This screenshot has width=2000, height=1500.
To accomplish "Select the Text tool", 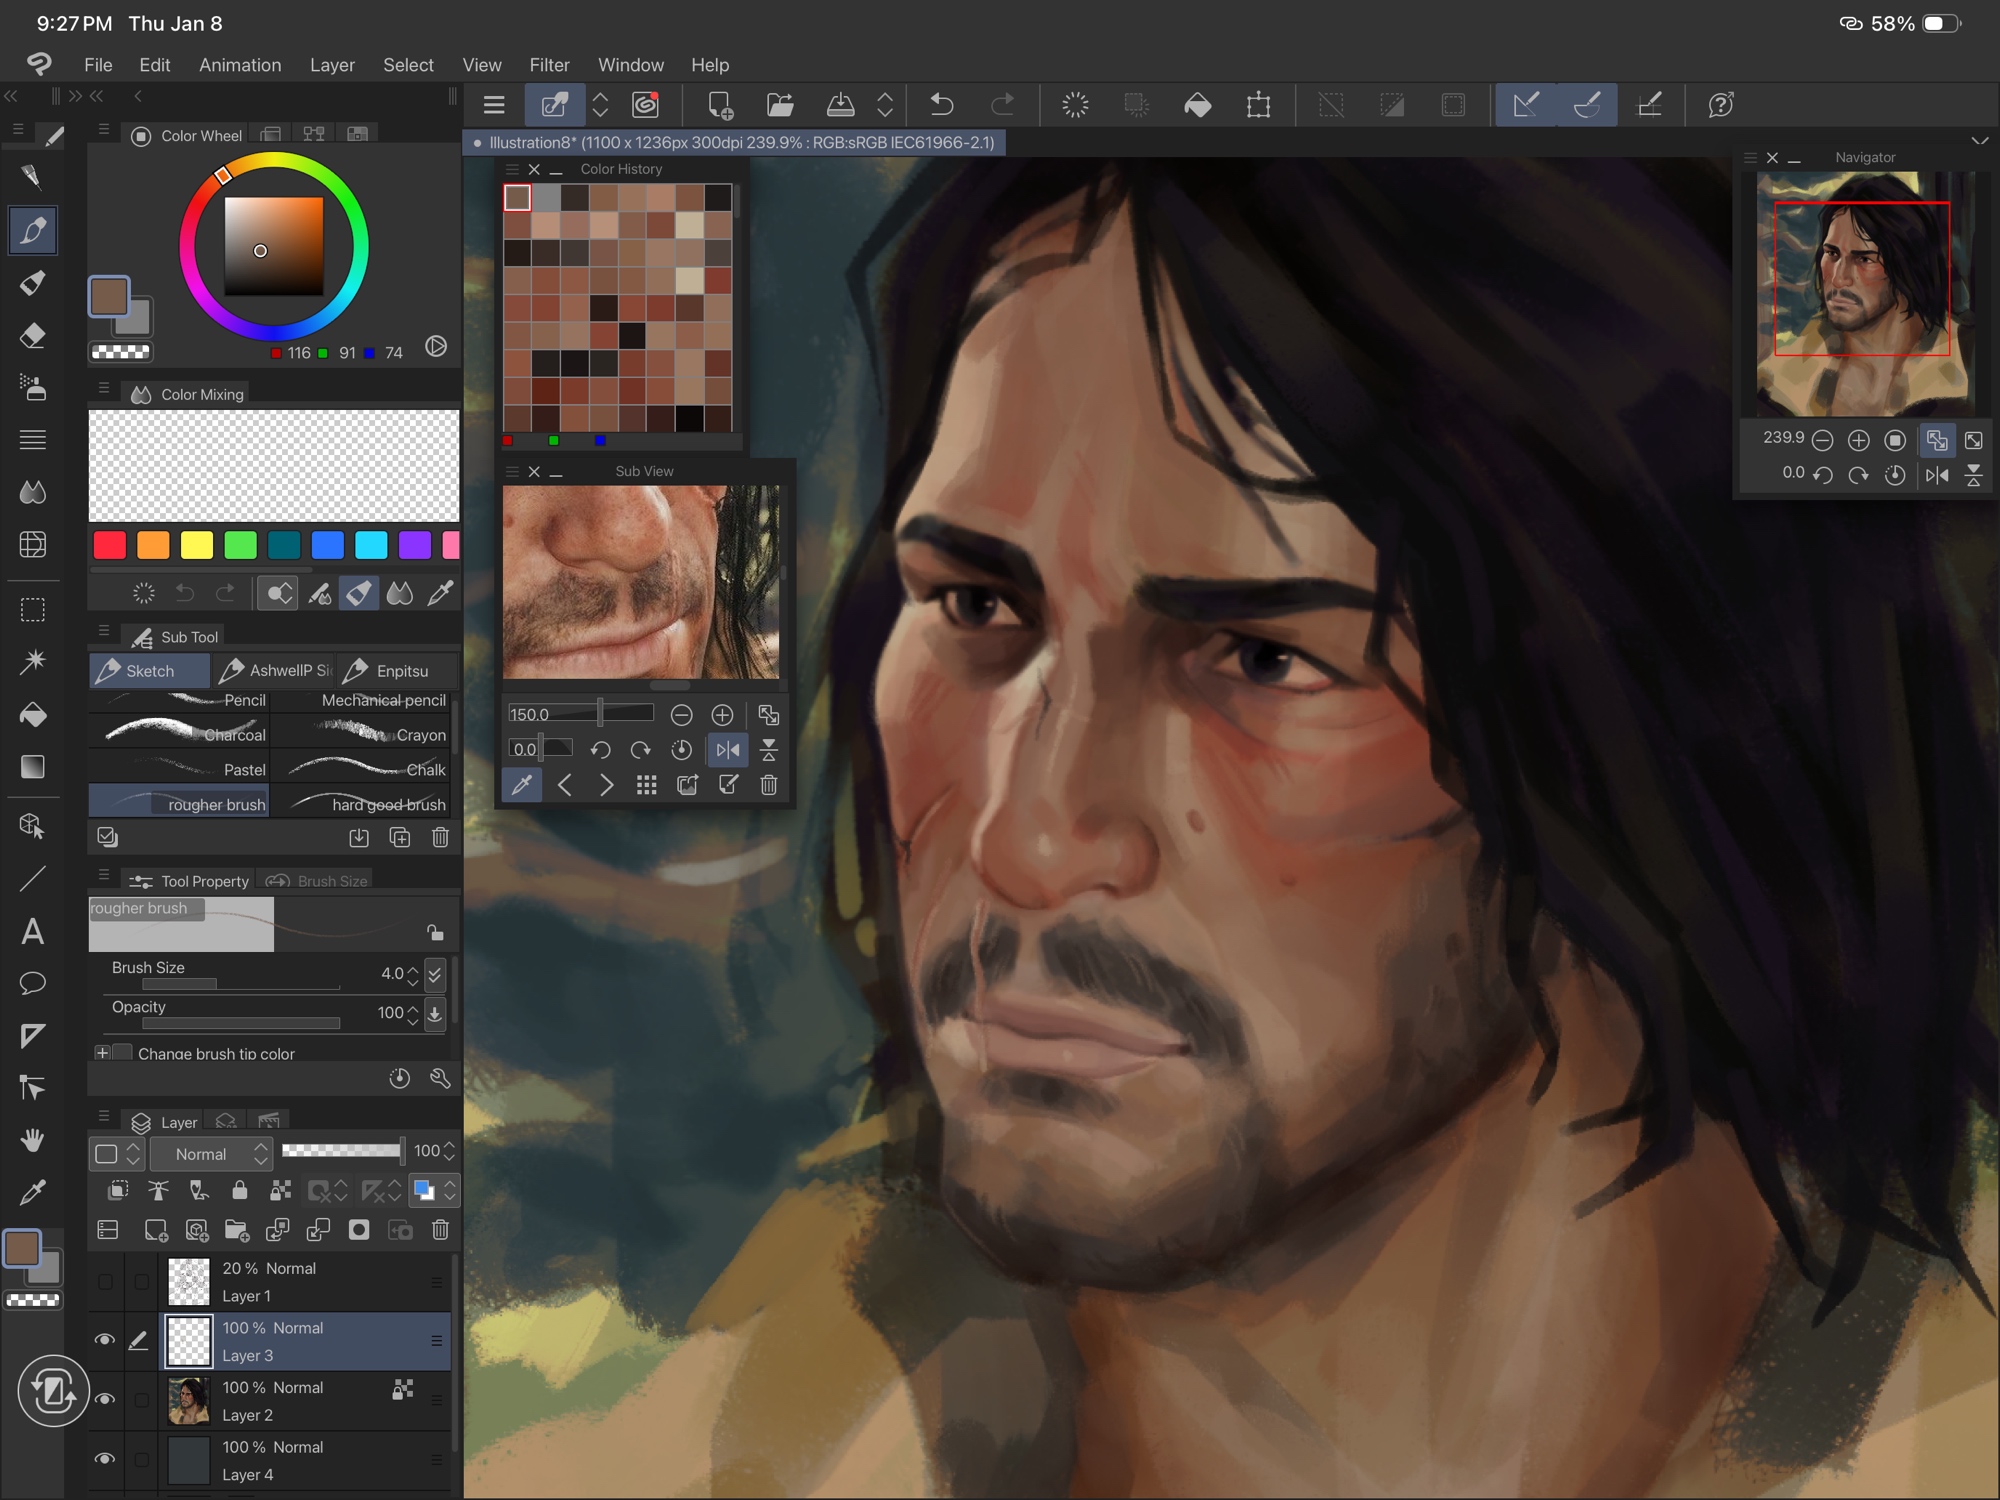I will coord(33,932).
